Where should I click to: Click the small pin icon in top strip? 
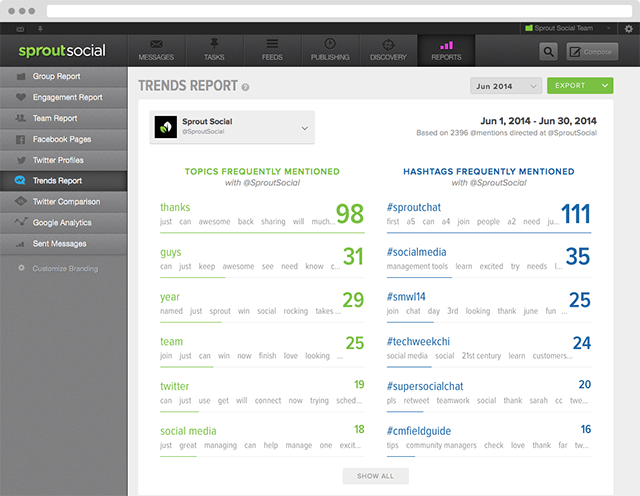40,29
